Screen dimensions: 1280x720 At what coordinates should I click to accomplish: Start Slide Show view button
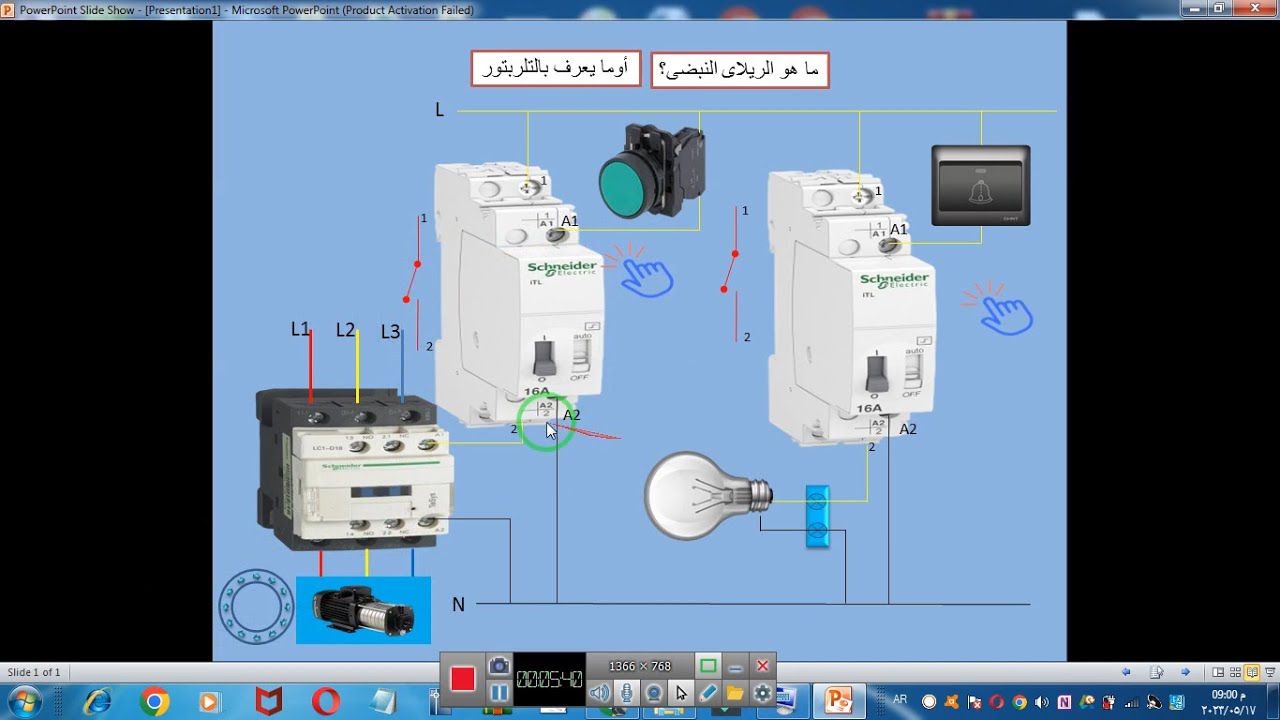point(1269,672)
